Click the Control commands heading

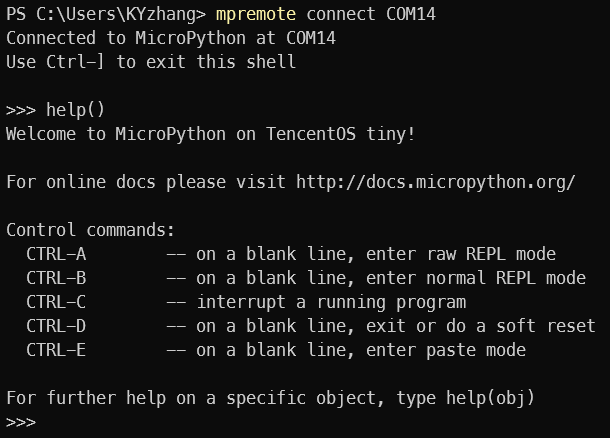coord(90,230)
